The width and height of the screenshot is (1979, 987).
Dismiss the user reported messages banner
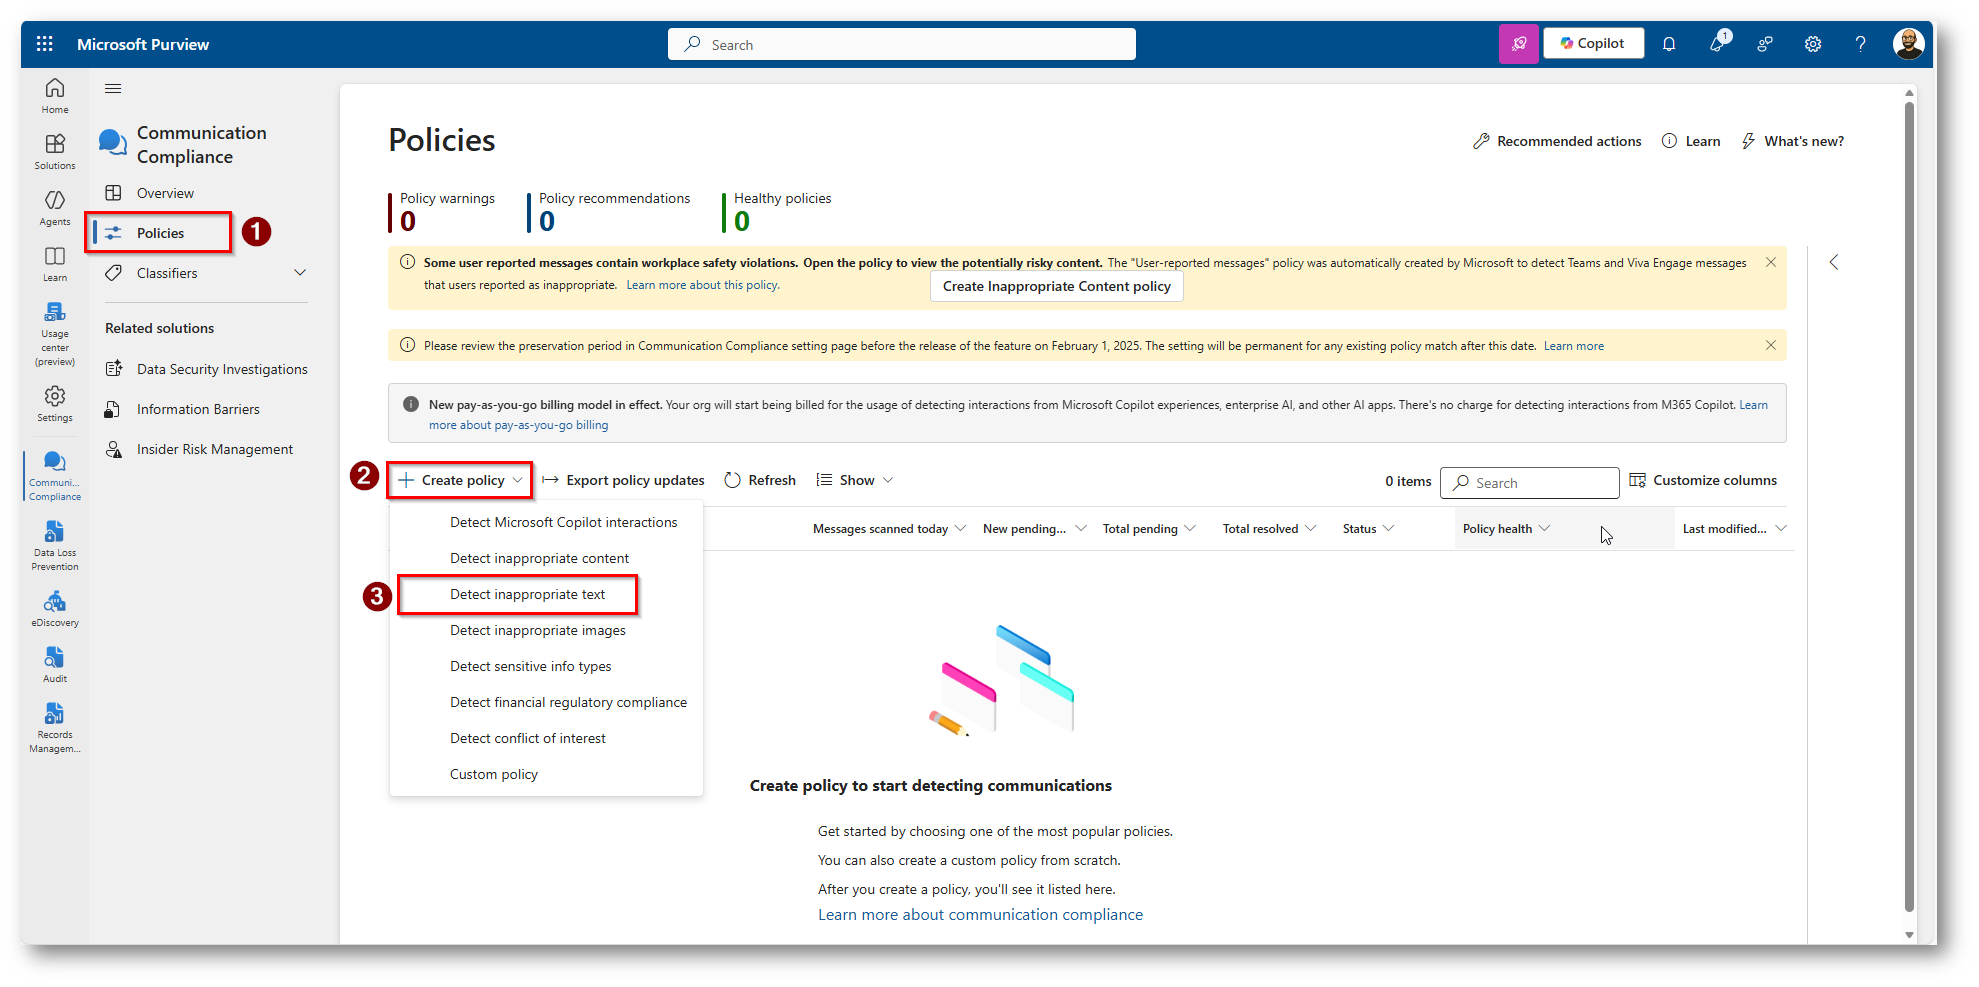coord(1771,262)
